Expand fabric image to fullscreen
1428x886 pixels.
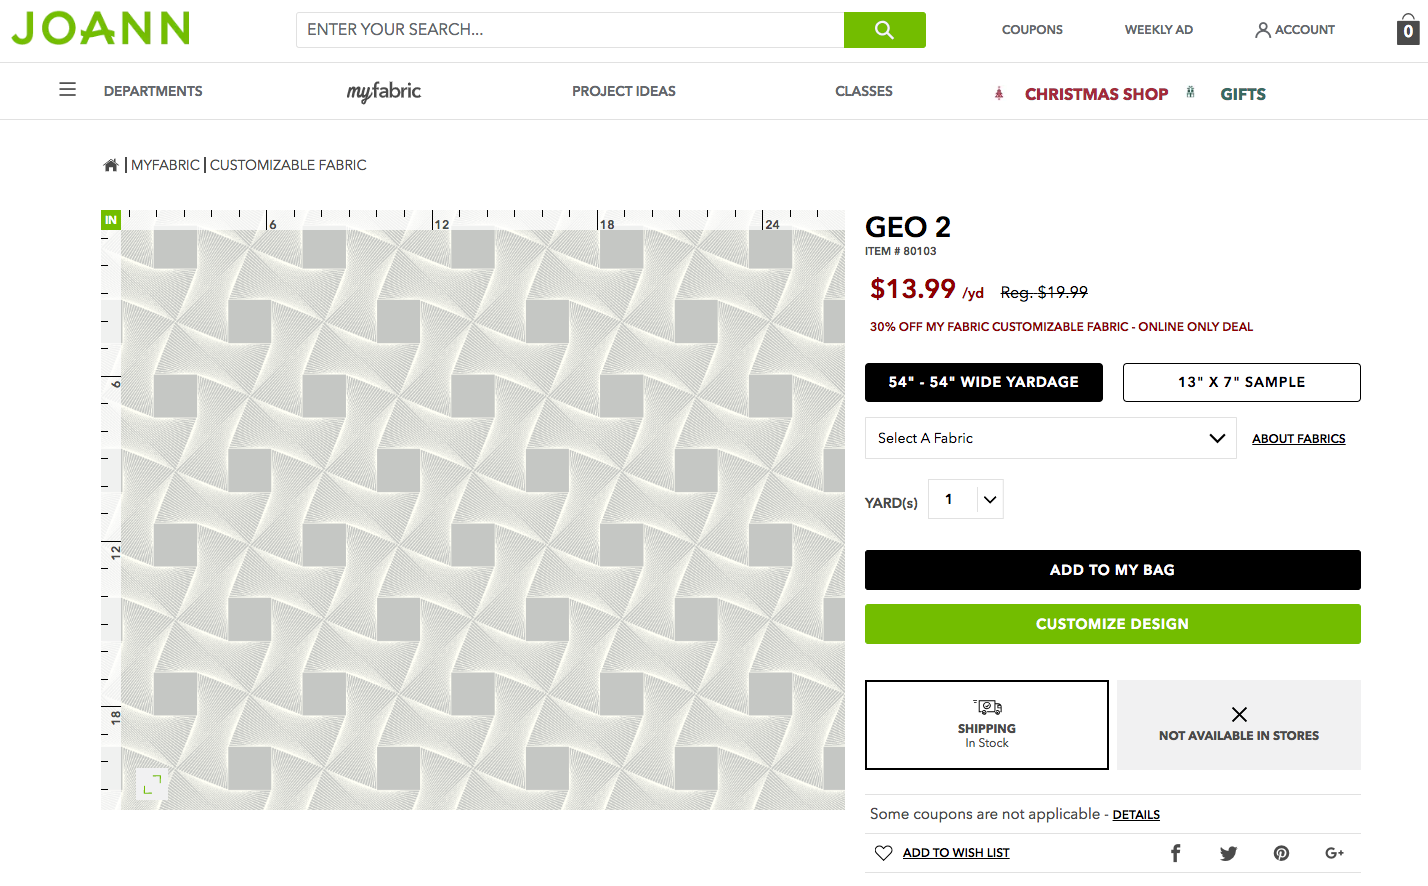152,784
